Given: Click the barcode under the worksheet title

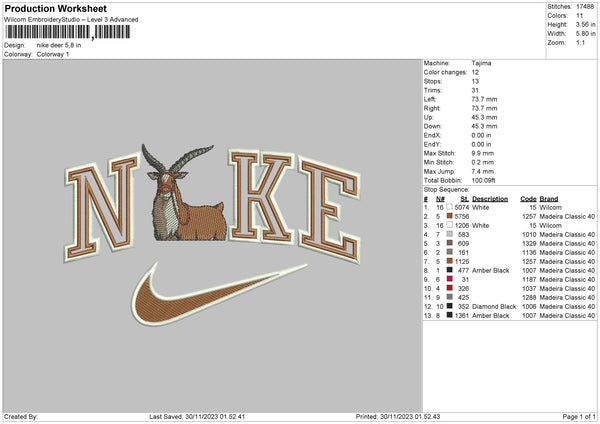Looking at the screenshot, I should pos(68,32).
